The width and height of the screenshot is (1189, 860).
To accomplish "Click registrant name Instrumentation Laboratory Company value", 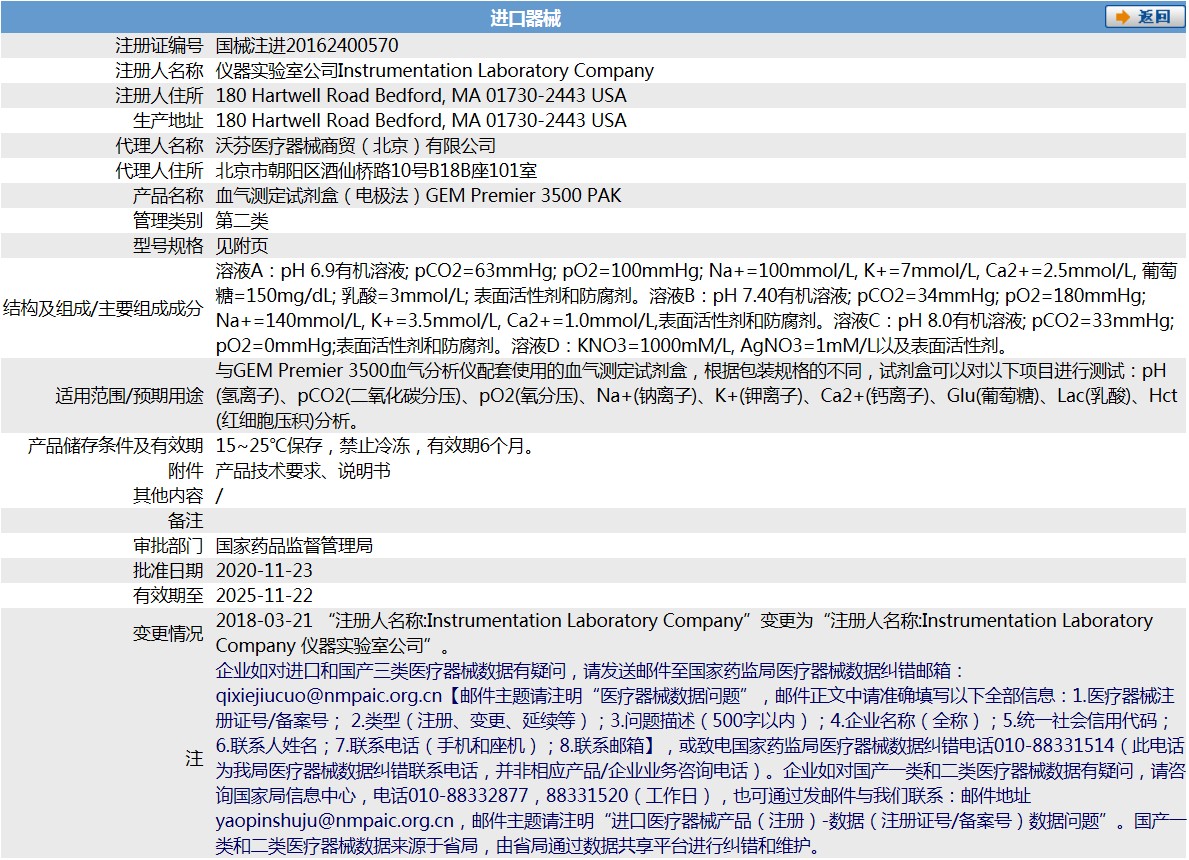I will tap(435, 71).
